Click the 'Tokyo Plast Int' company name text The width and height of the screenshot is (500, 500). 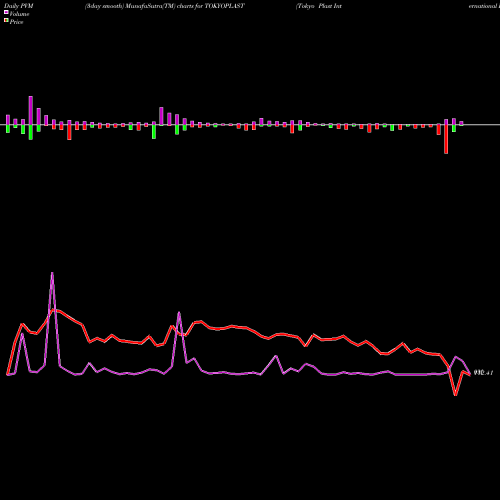319,6
